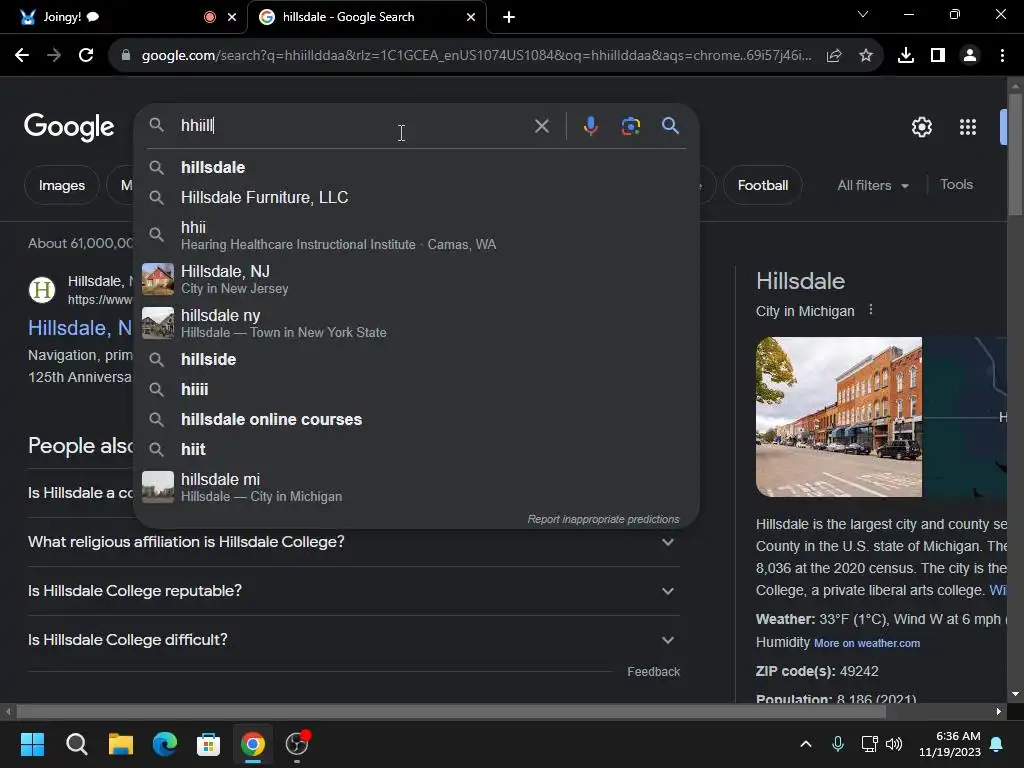This screenshot has width=1024, height=768.
Task: Reload the current page
Action: [86, 56]
